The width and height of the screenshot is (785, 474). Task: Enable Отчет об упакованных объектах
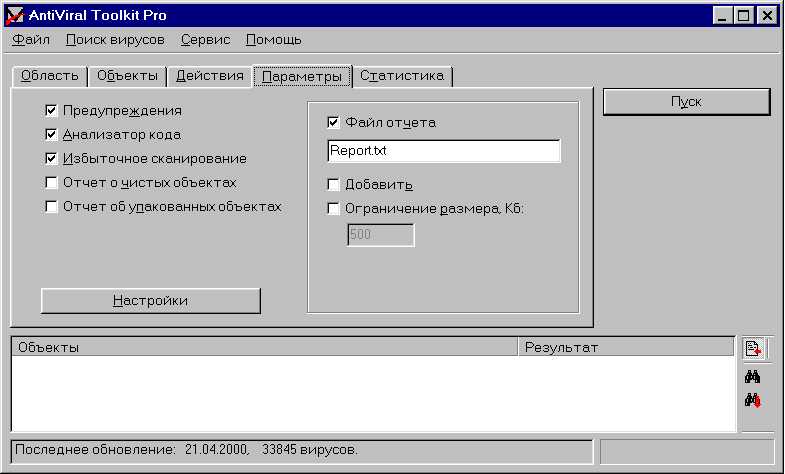(x=51, y=206)
